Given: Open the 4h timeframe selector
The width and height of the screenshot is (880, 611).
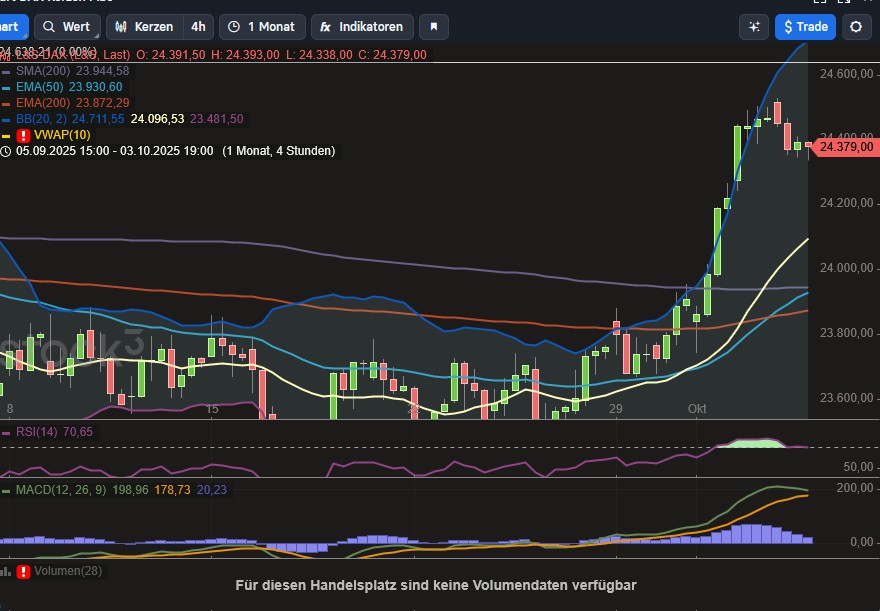Looking at the screenshot, I should click(197, 27).
